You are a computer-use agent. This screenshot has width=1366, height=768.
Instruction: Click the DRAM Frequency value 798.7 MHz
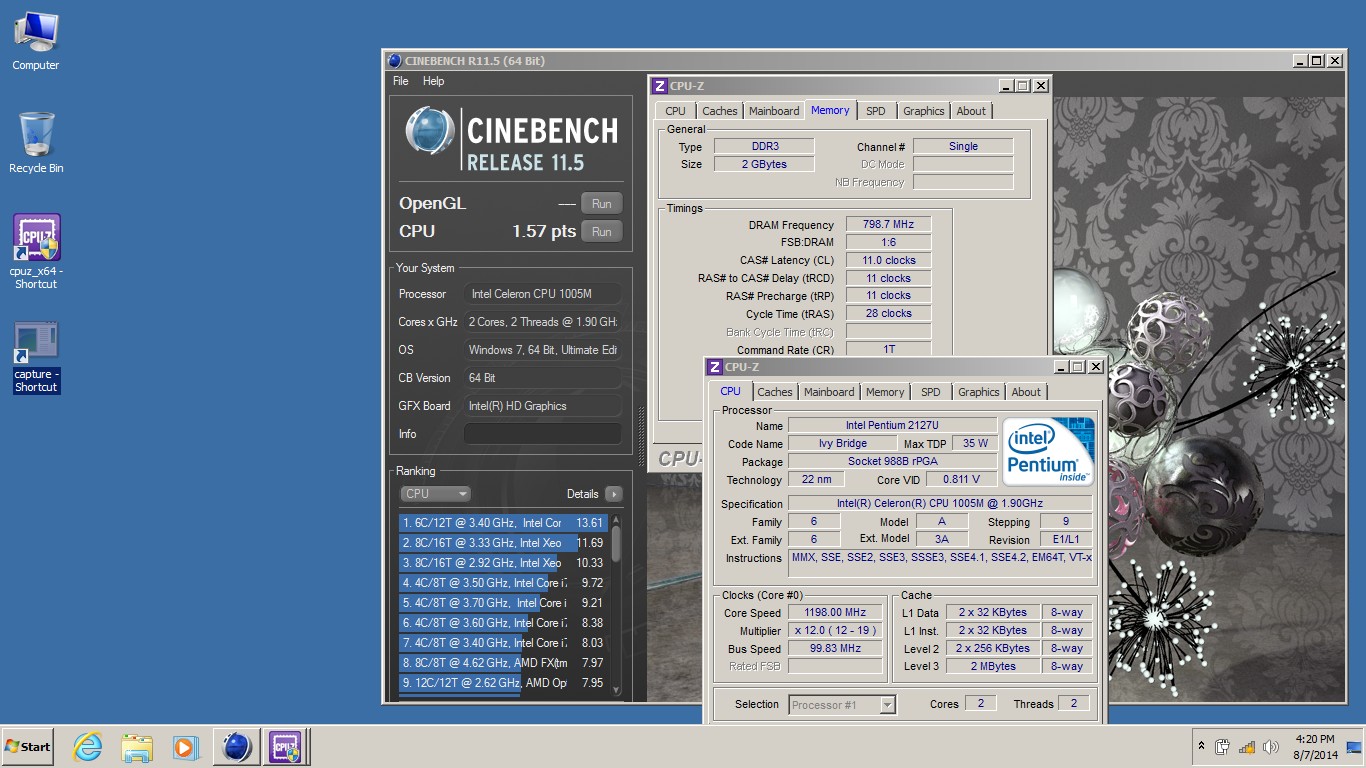[x=888, y=225]
